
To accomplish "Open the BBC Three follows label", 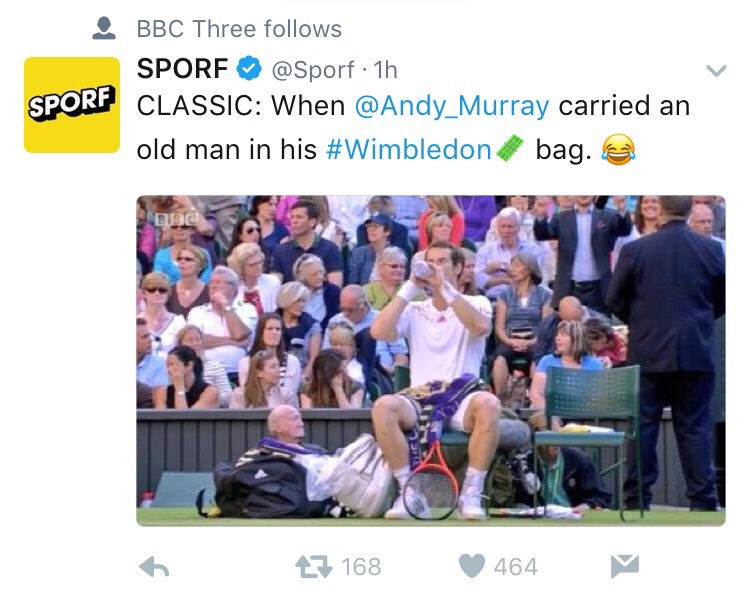I will pyautogui.click(x=239, y=29).
